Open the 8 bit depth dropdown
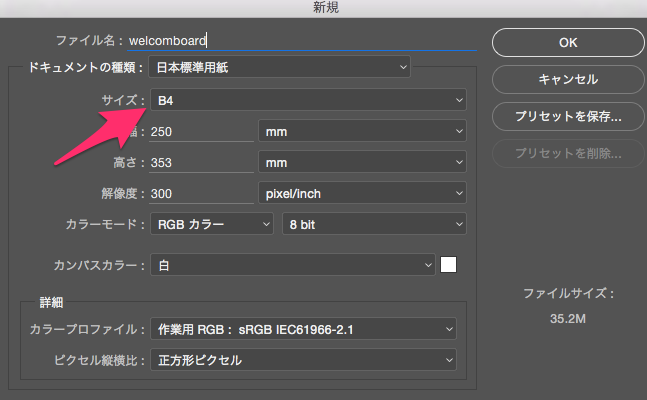The height and width of the screenshot is (400, 647). pyautogui.click(x=374, y=224)
